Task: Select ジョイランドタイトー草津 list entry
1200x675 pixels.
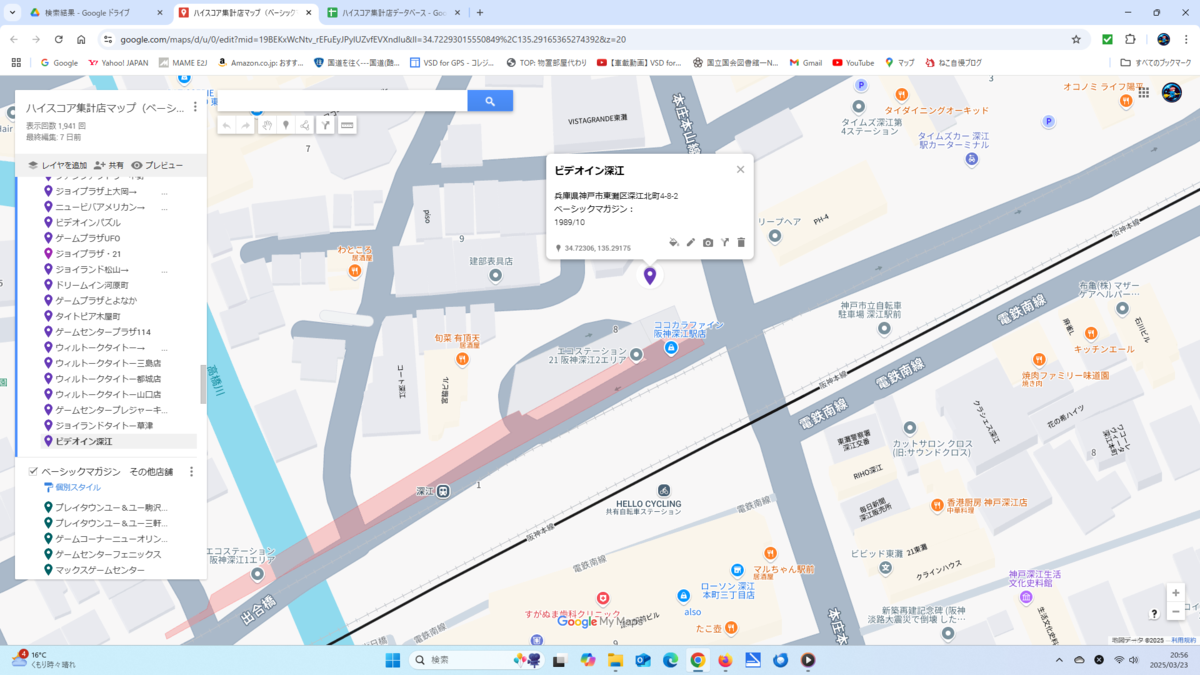Action: pyautogui.click(x=104, y=426)
